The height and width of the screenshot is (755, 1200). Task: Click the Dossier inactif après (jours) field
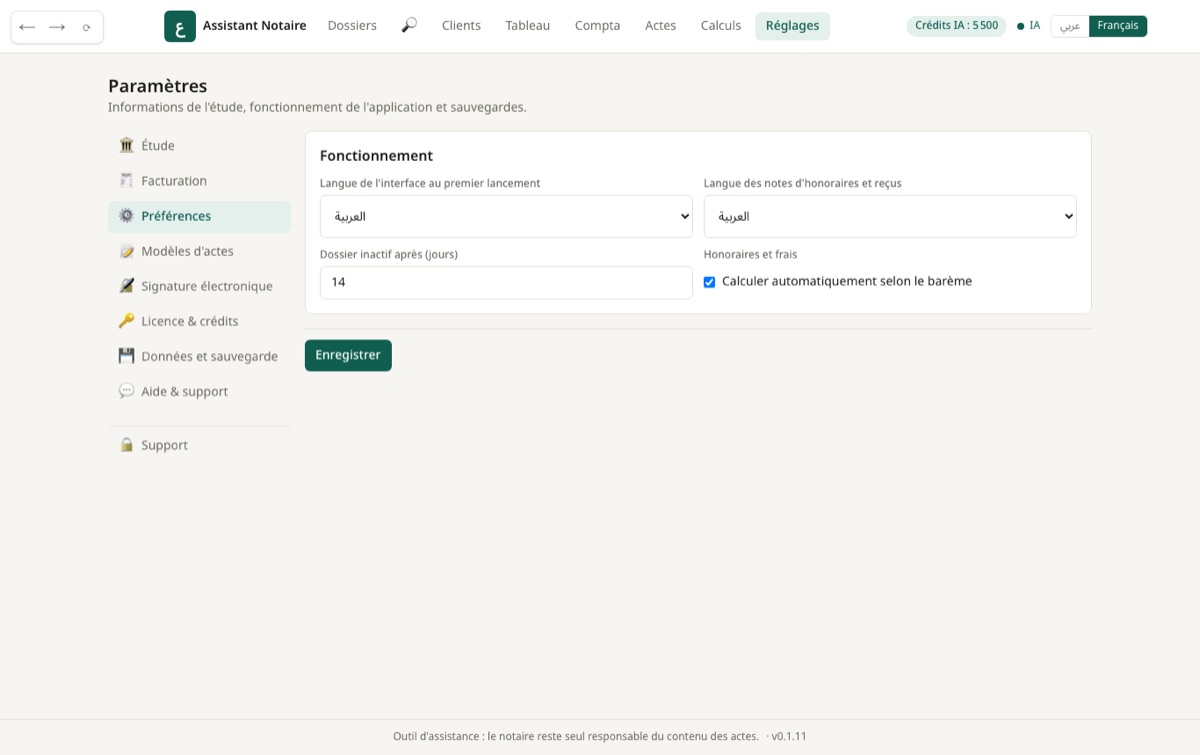[x=506, y=282]
